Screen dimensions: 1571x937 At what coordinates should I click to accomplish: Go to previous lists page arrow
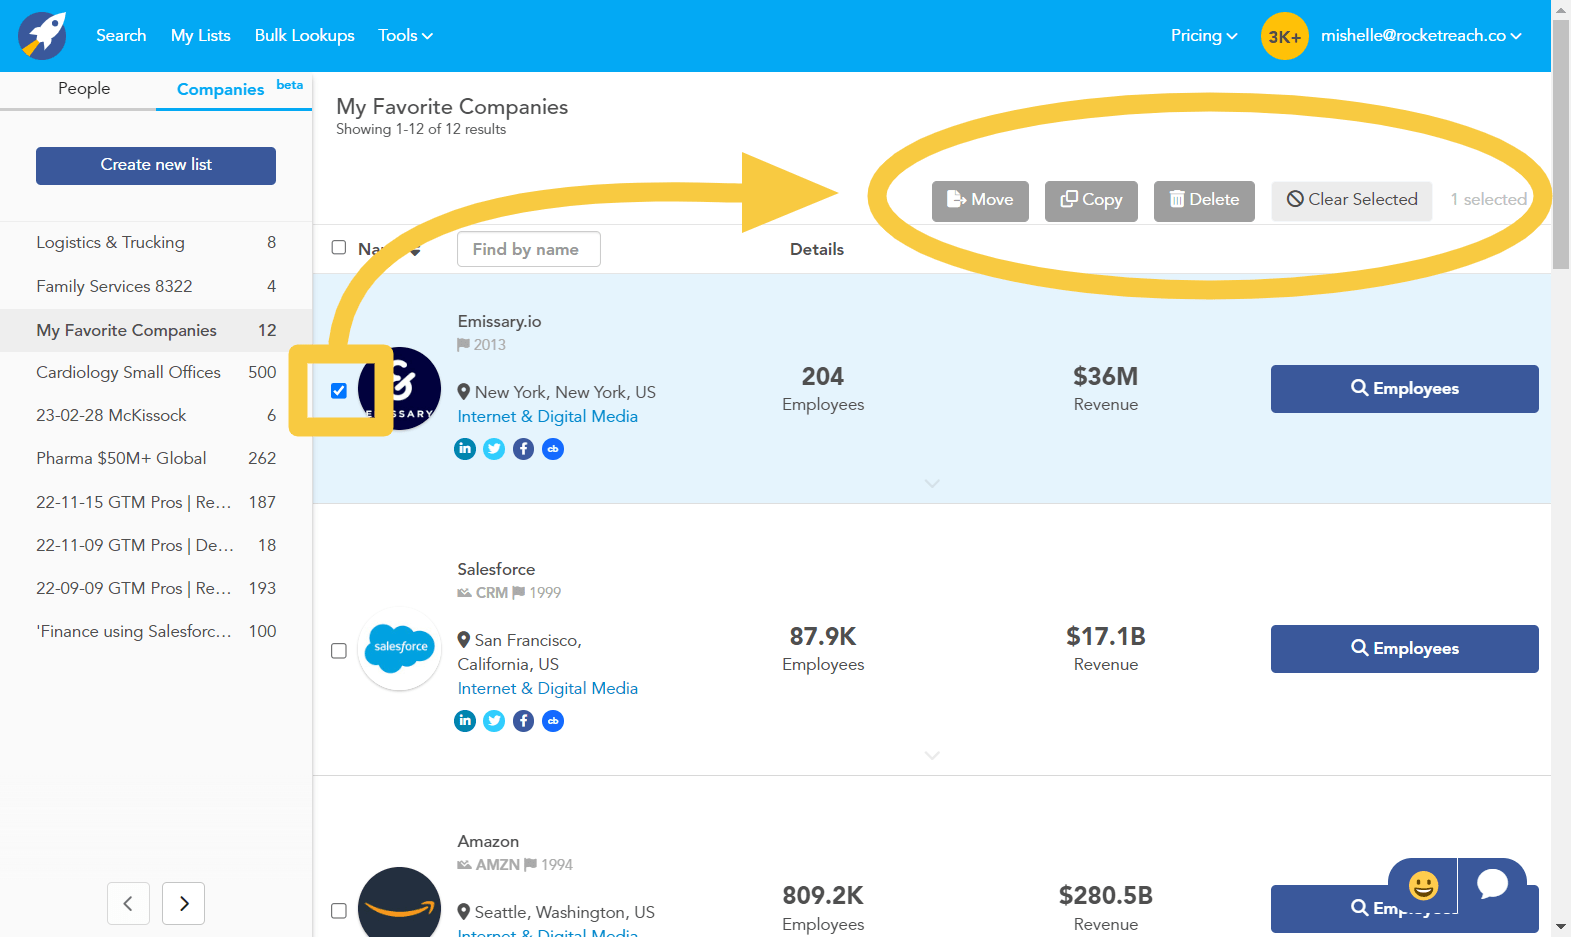(128, 903)
